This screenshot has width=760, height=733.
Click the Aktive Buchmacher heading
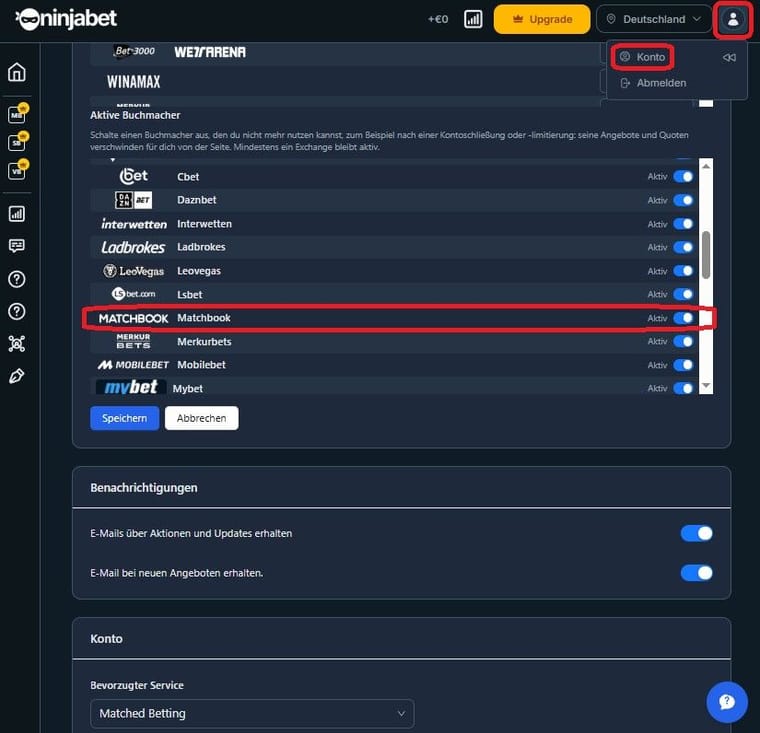point(135,115)
